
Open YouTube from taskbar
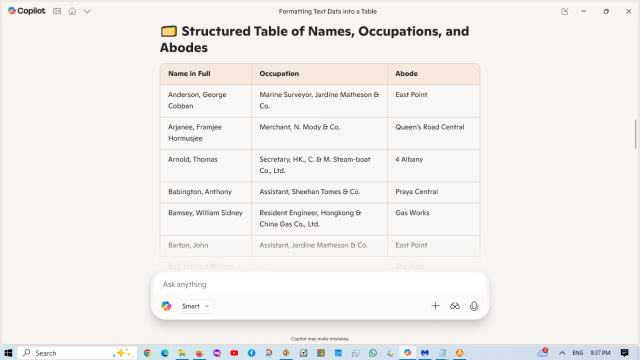(x=234, y=353)
